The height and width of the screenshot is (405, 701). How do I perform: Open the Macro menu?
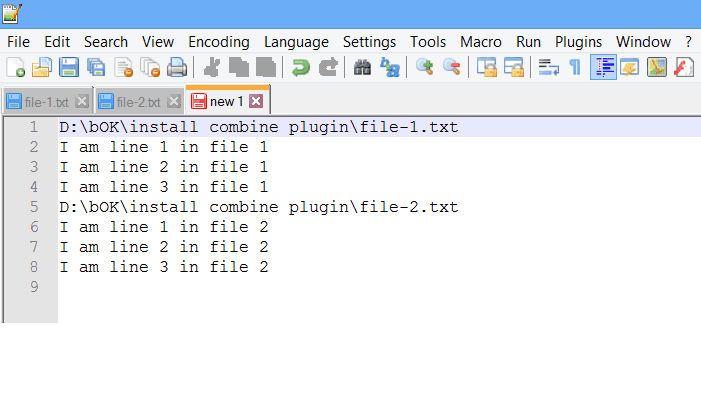coord(481,42)
